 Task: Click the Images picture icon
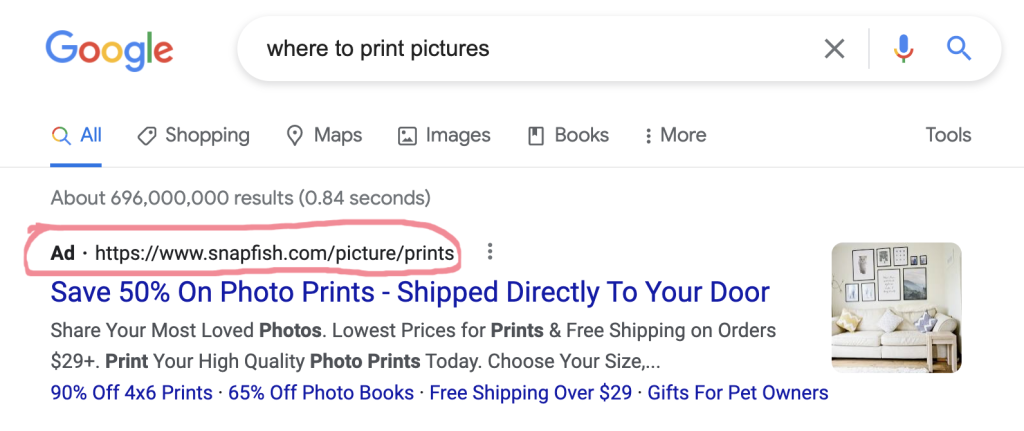click(406, 135)
